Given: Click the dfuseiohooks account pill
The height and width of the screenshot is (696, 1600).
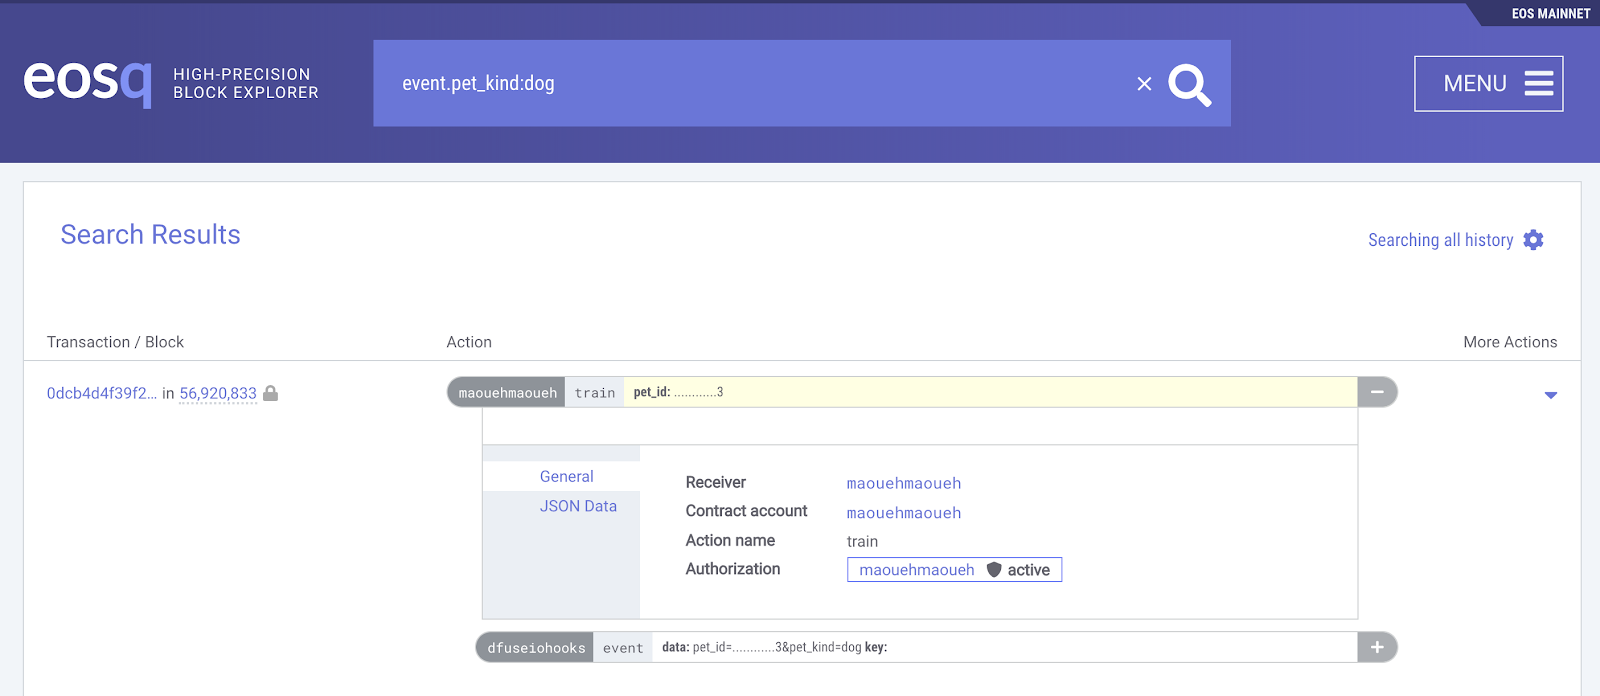Looking at the screenshot, I should [x=536, y=647].
